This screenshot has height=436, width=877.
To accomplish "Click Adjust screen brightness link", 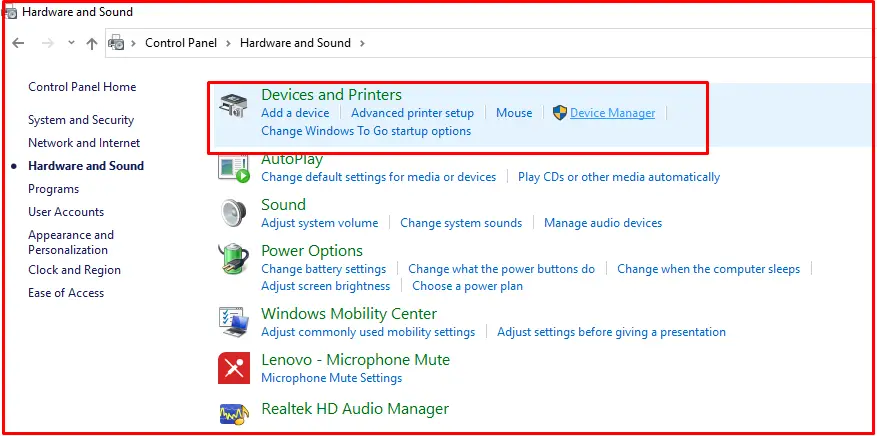I will (326, 286).
